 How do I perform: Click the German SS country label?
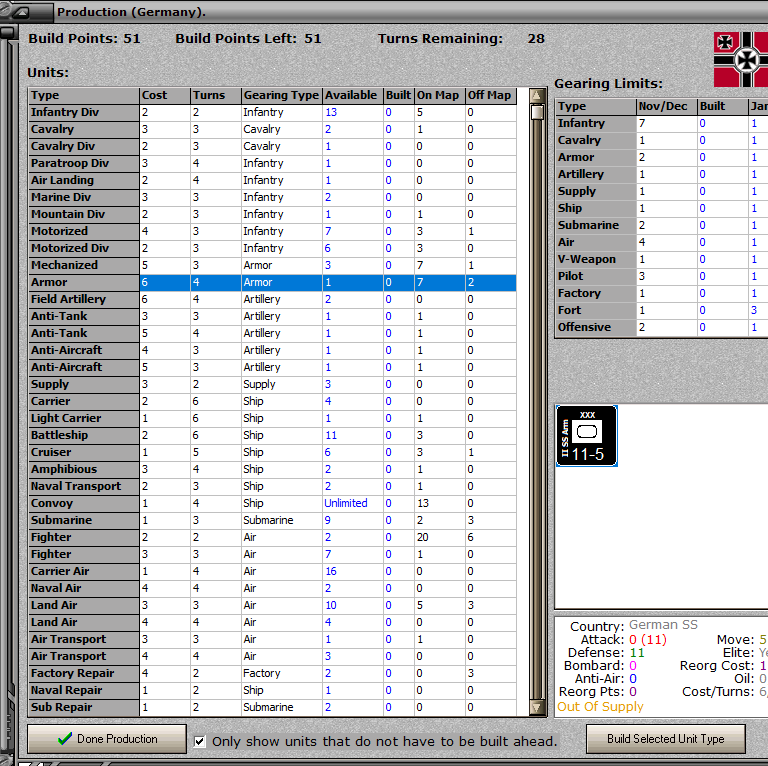pyautogui.click(x=663, y=625)
